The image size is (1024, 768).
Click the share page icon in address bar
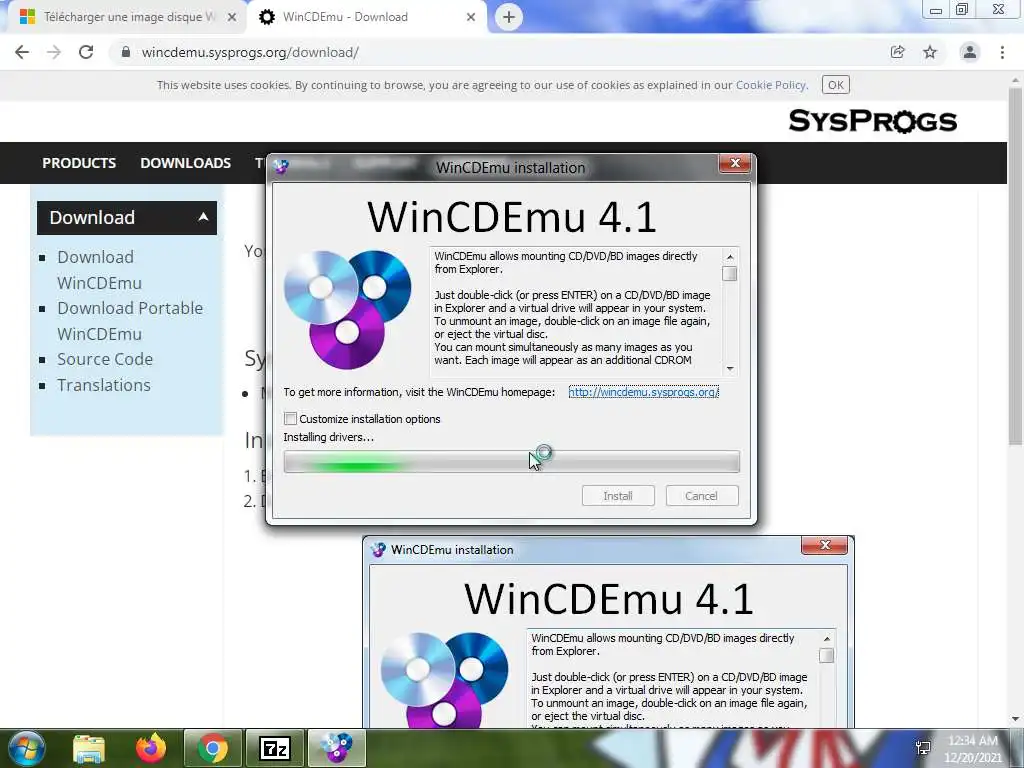click(x=897, y=52)
